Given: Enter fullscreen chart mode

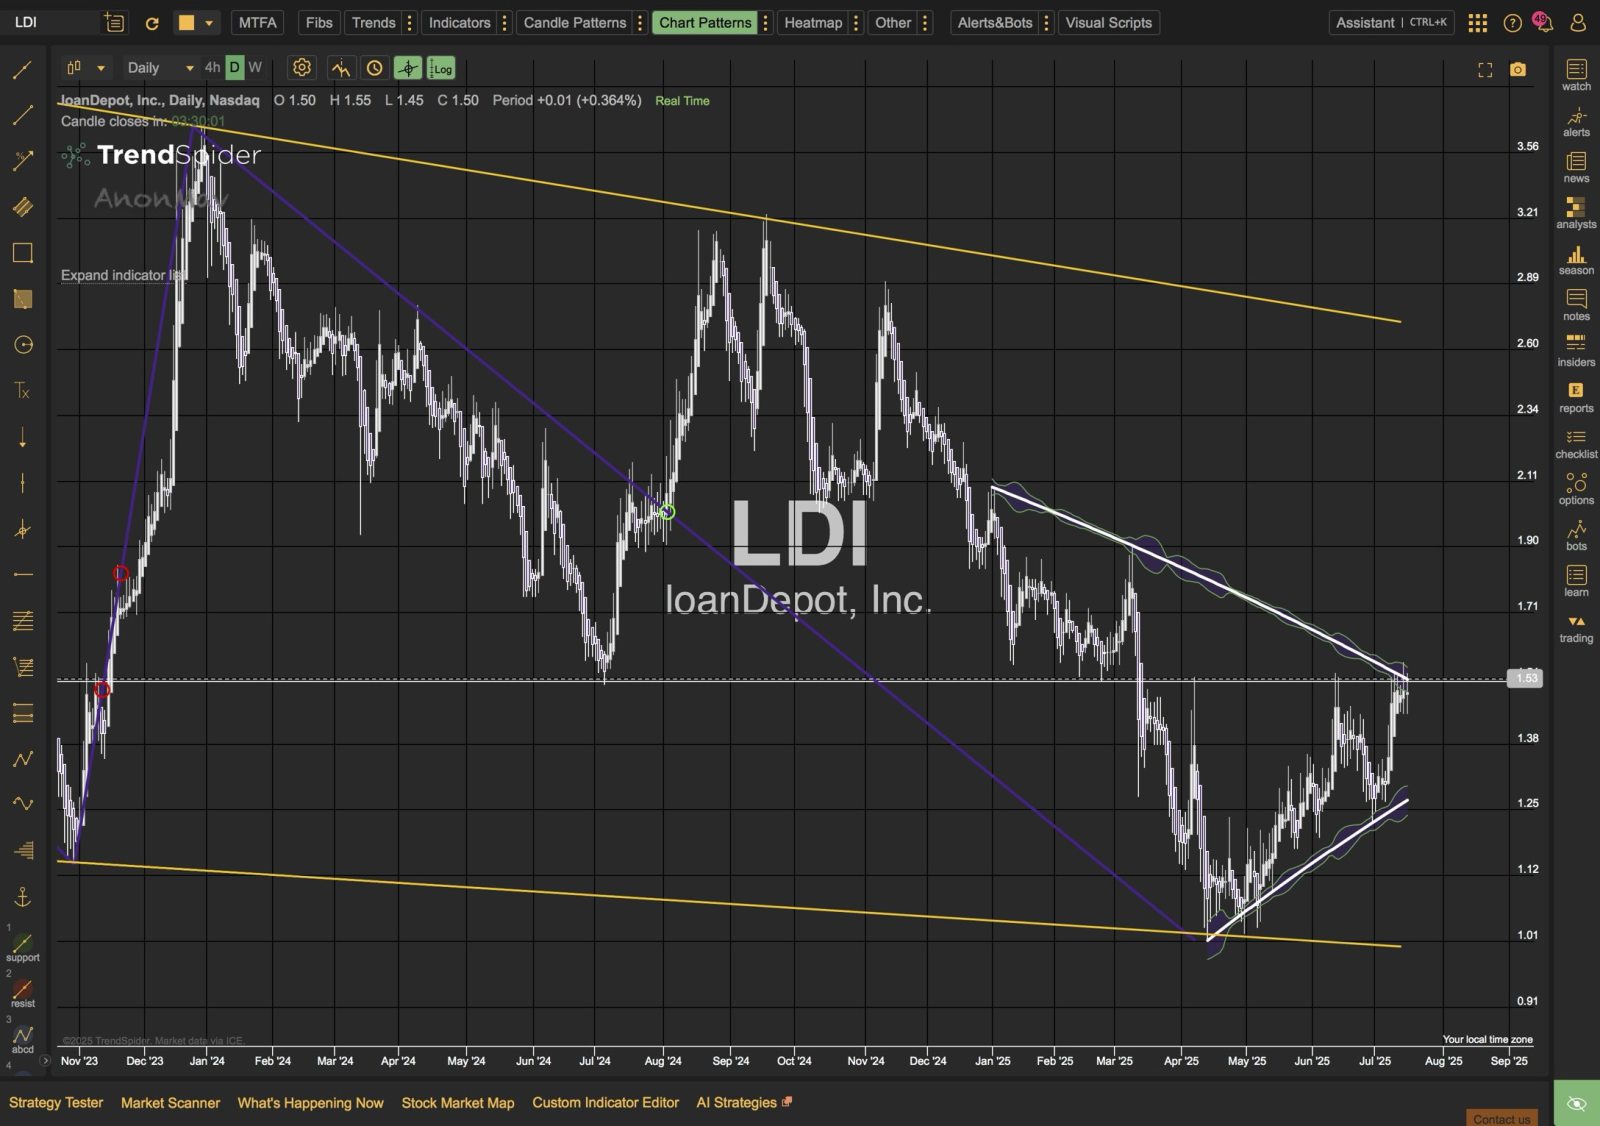Looking at the screenshot, I should click(1485, 69).
